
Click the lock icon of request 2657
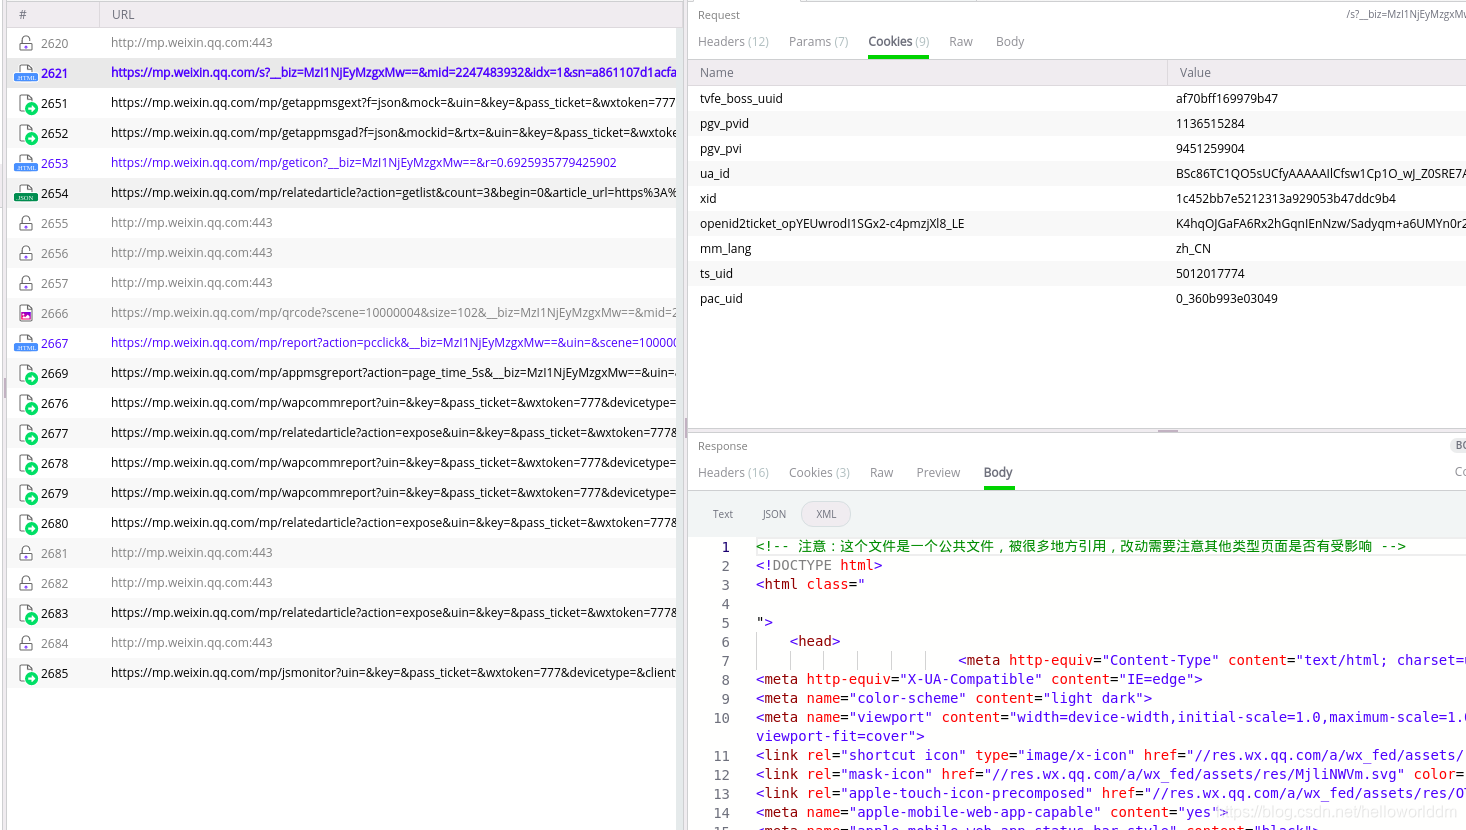[26, 283]
